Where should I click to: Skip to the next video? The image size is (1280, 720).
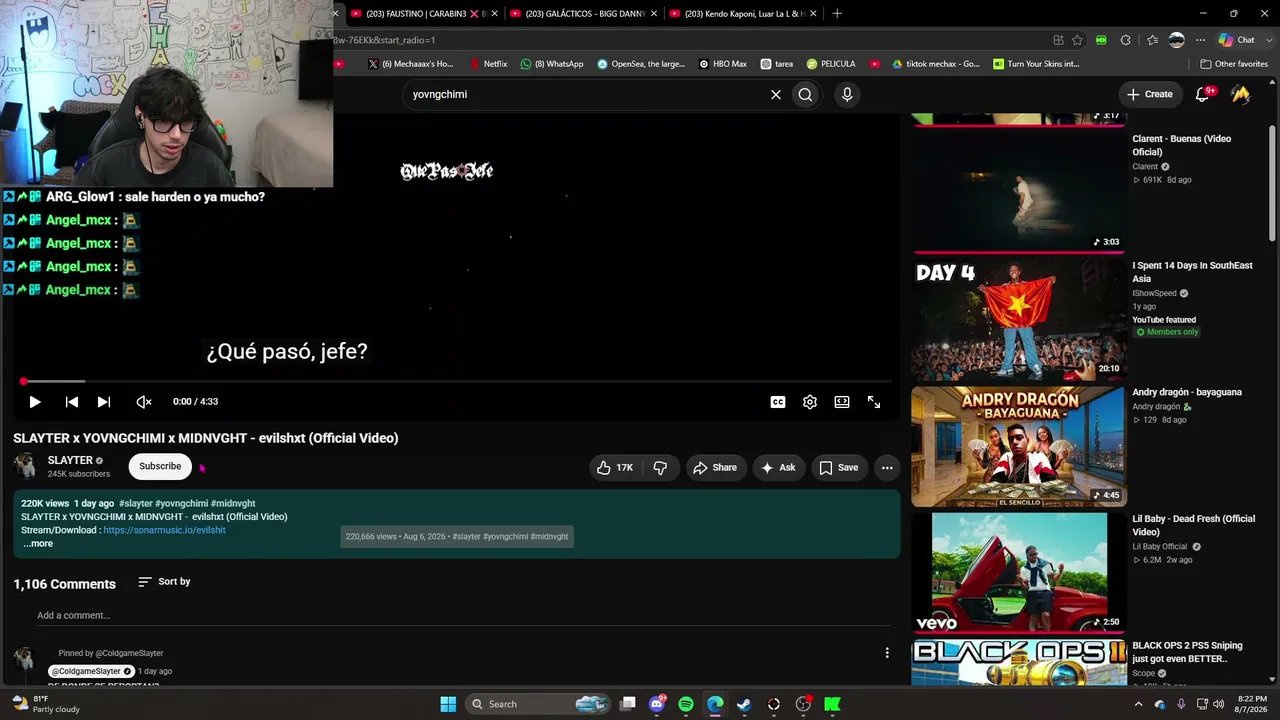pyautogui.click(x=104, y=402)
